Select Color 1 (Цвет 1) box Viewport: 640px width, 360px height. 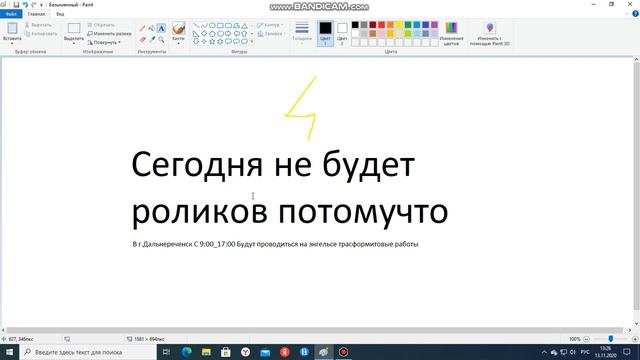coord(325,33)
